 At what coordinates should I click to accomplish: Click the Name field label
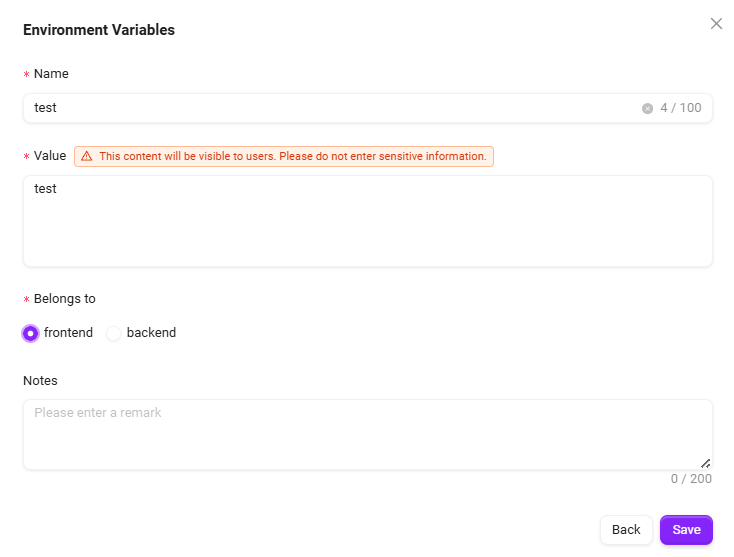tap(51, 73)
